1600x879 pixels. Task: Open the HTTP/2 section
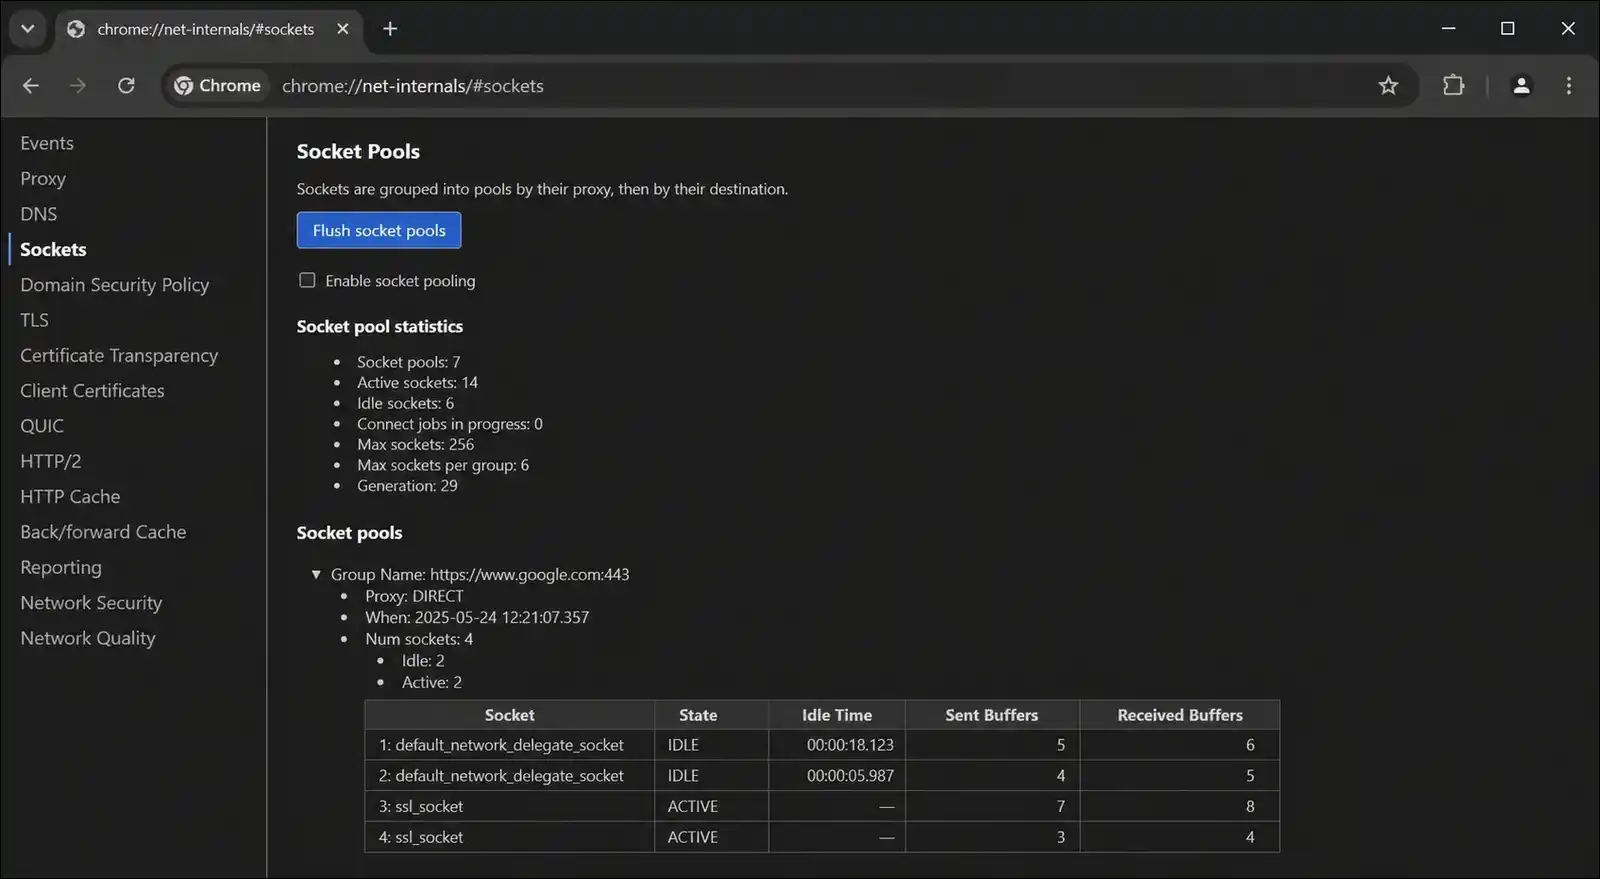51,461
